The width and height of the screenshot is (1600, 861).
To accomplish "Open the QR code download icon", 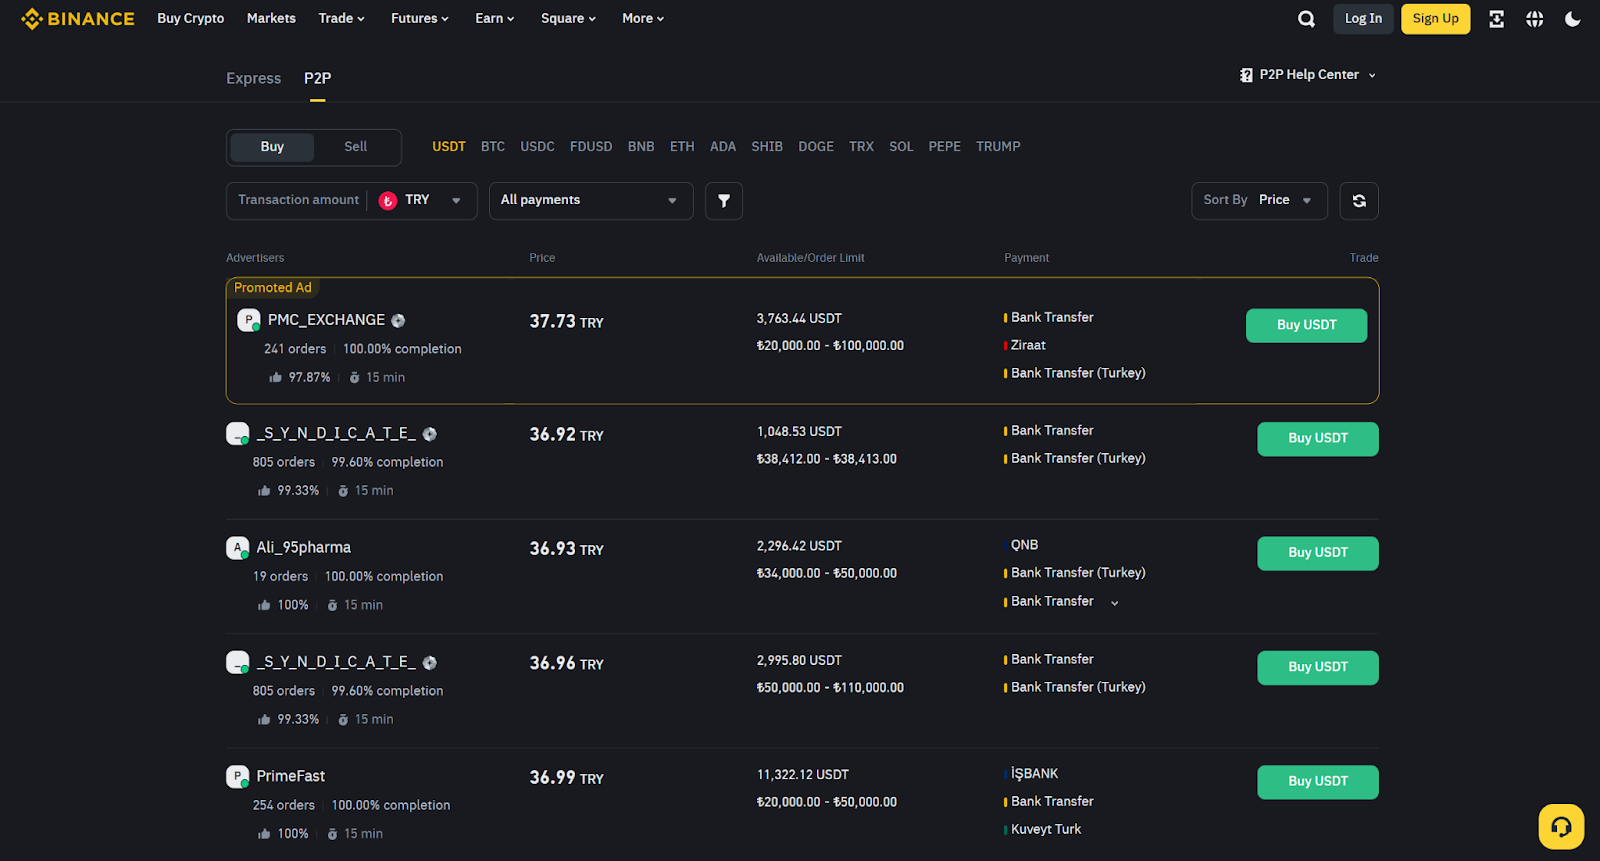I will click(1496, 19).
